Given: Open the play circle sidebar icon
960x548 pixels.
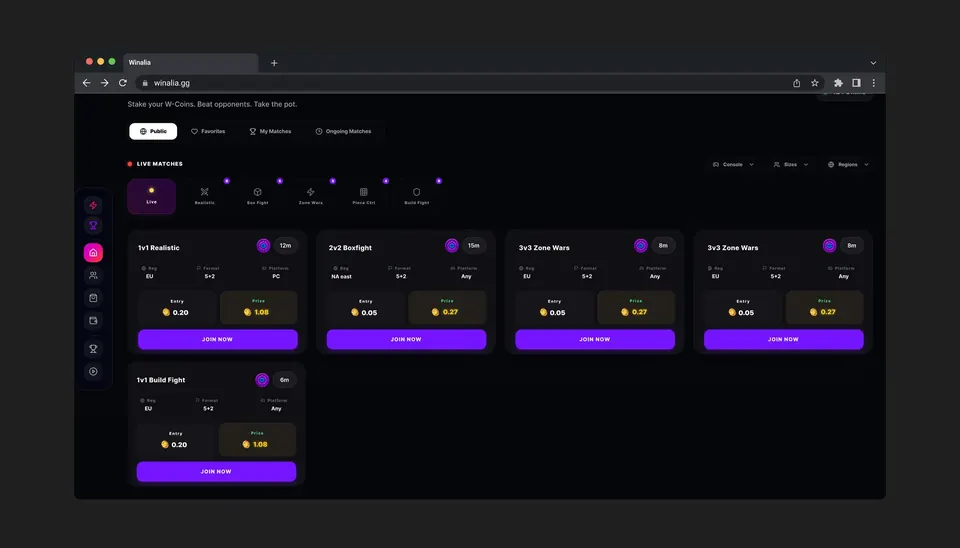Looking at the screenshot, I should click(x=93, y=371).
